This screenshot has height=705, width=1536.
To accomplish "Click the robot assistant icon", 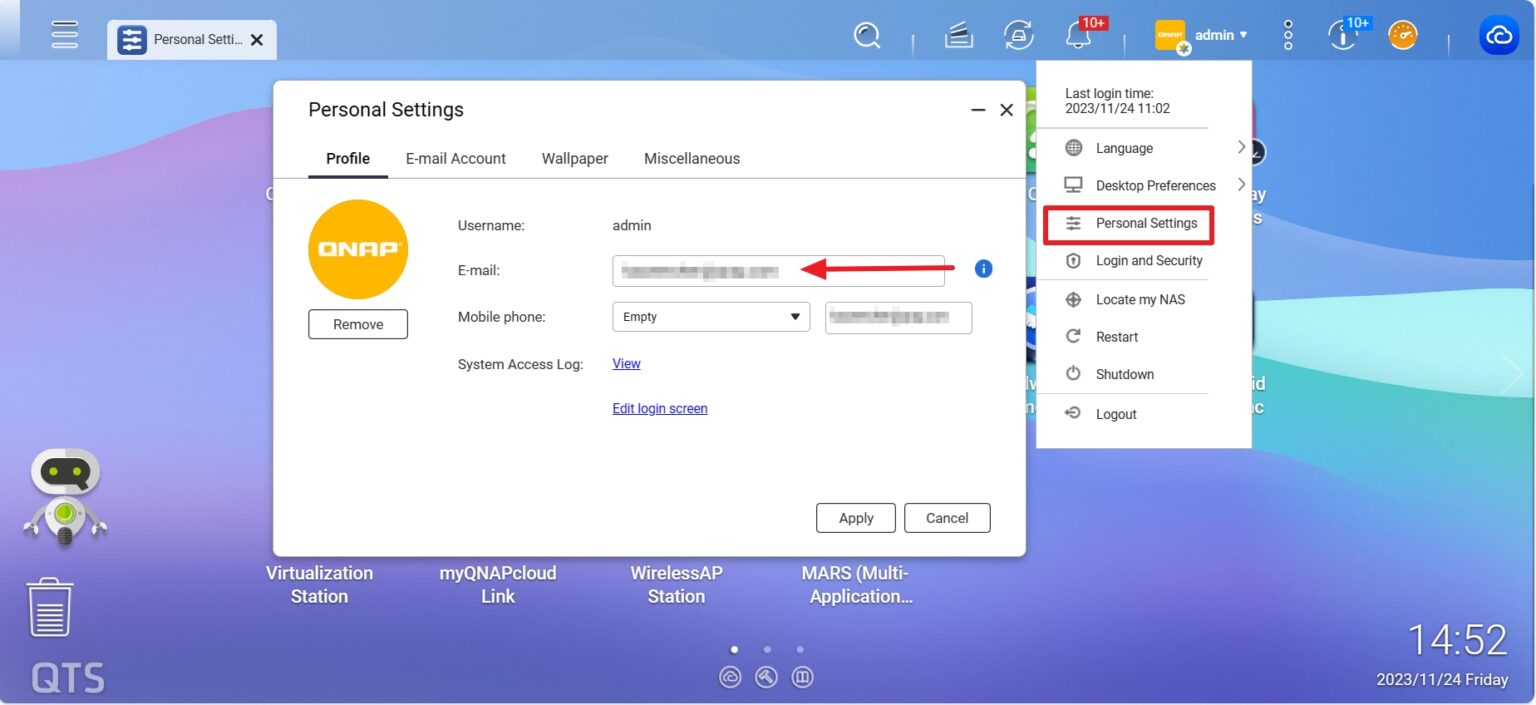I will coord(65,496).
